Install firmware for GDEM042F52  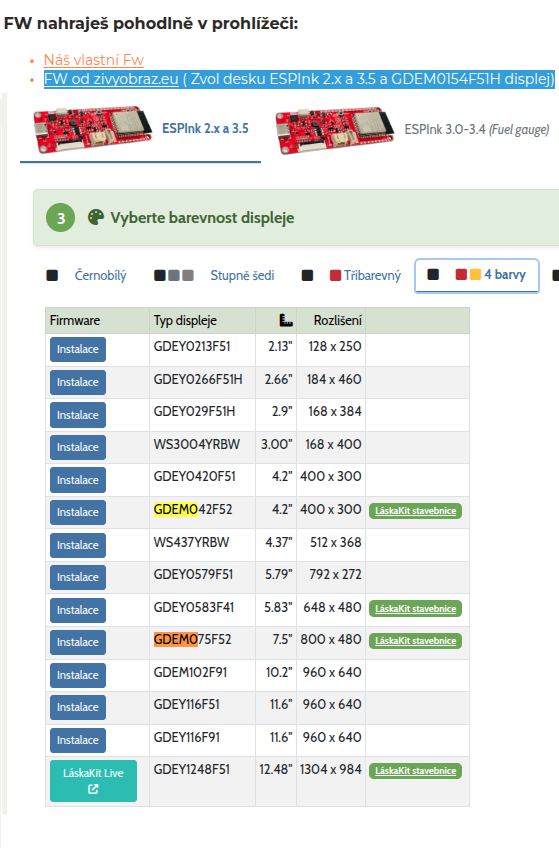point(78,512)
